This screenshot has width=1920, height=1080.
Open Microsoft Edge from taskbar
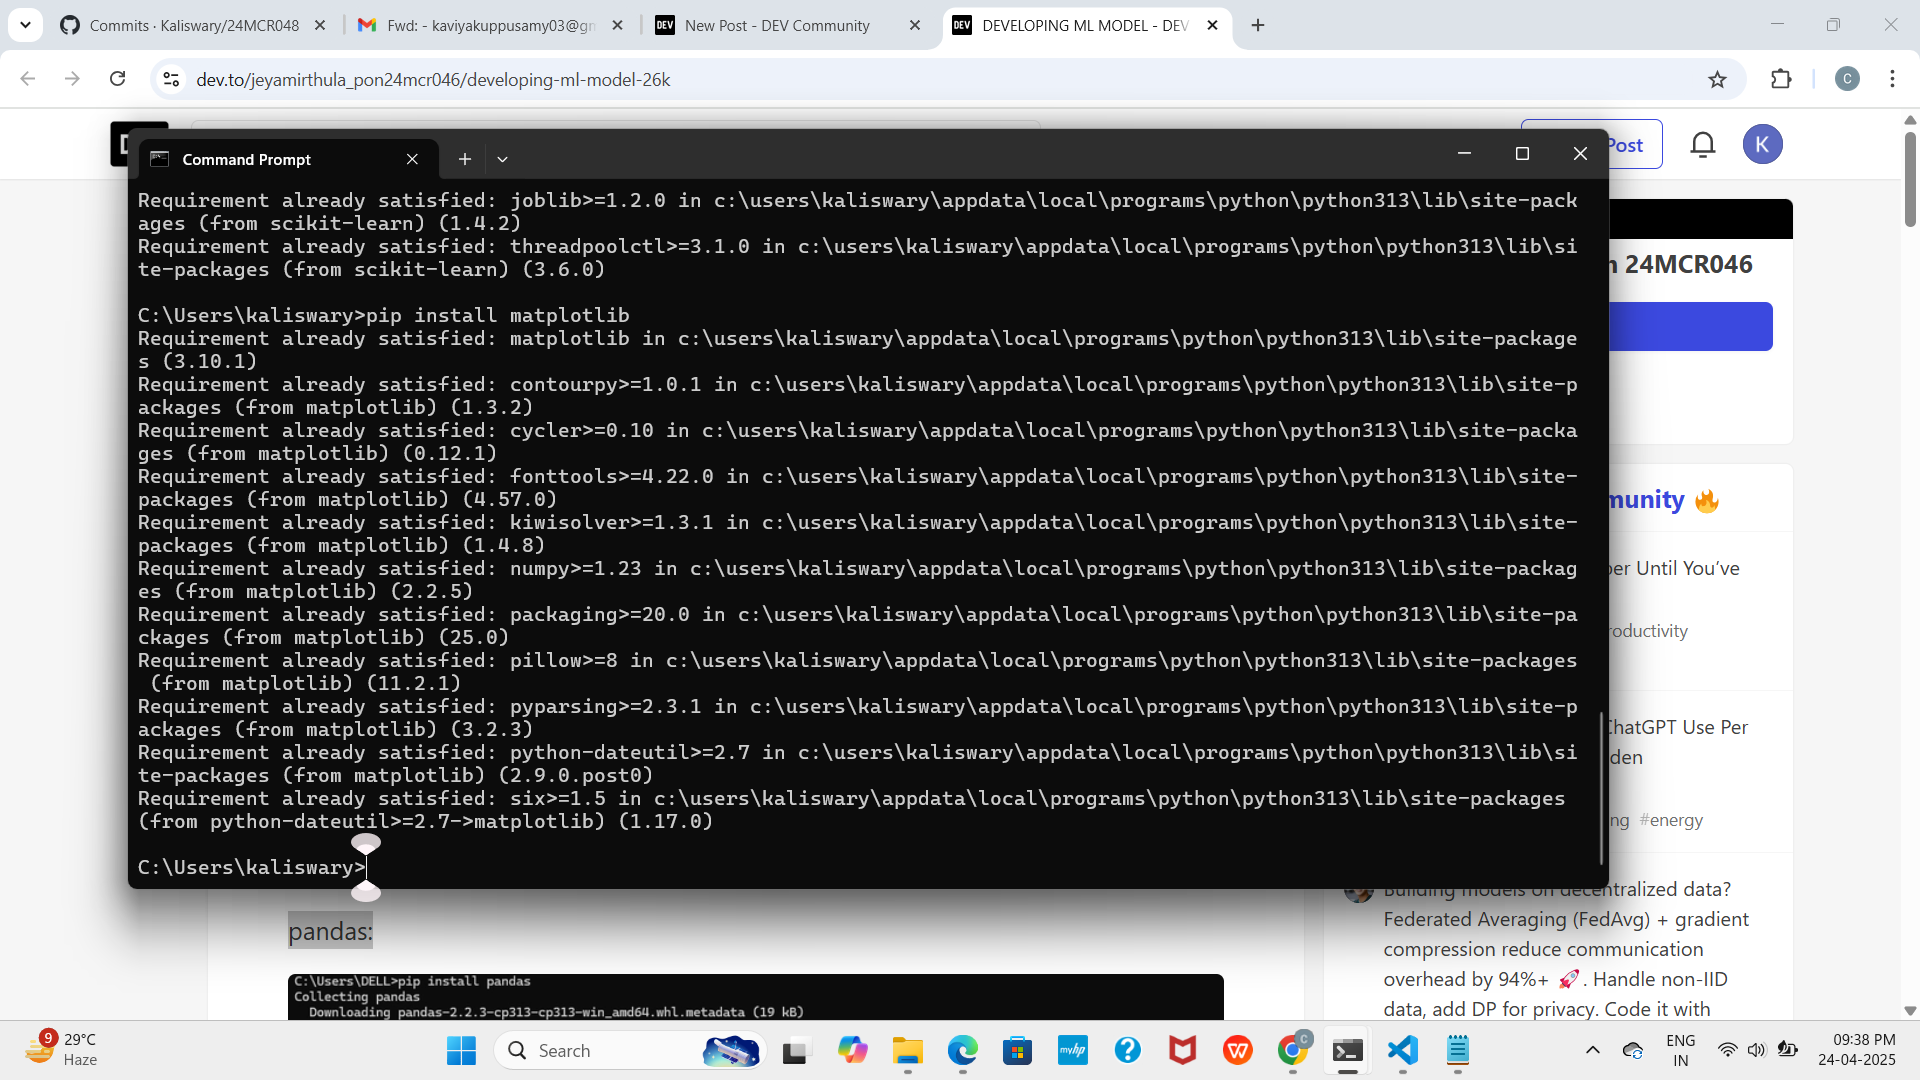tap(962, 1050)
